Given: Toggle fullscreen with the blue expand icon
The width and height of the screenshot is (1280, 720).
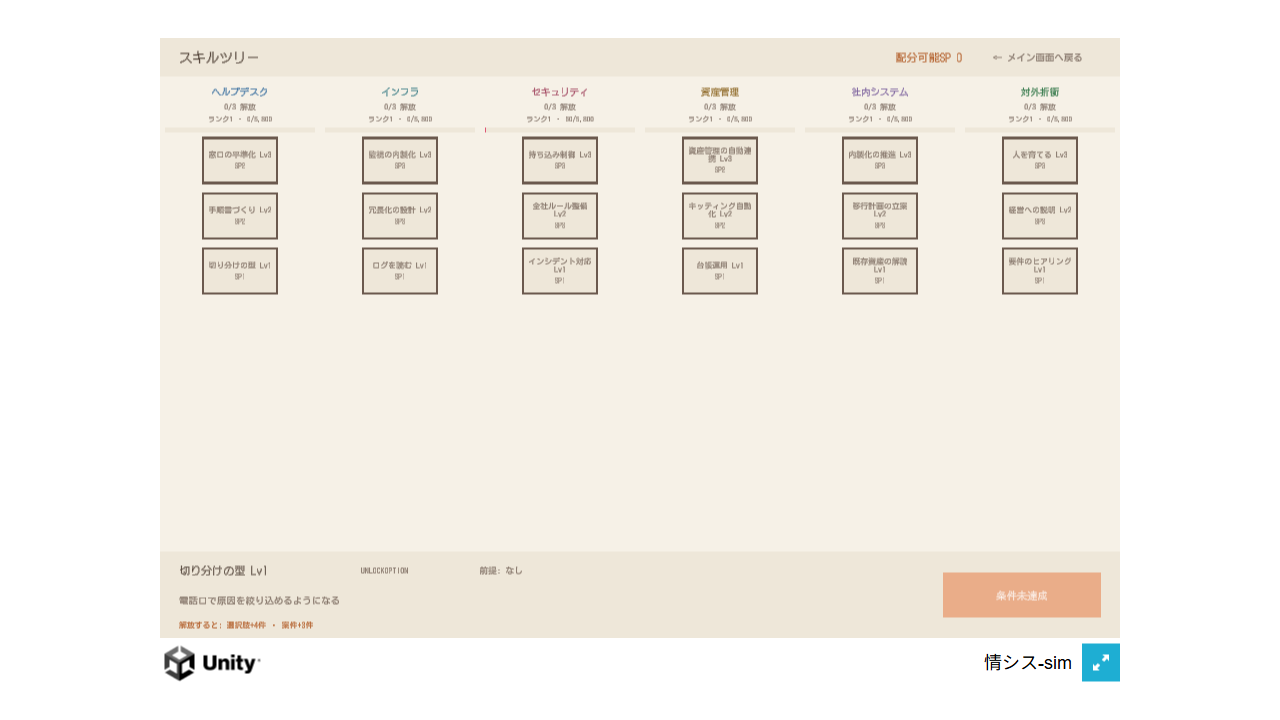Looking at the screenshot, I should click(x=1100, y=662).
